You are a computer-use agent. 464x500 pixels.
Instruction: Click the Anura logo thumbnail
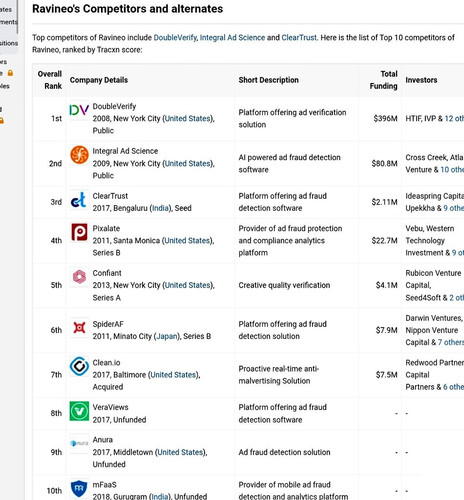(79, 443)
